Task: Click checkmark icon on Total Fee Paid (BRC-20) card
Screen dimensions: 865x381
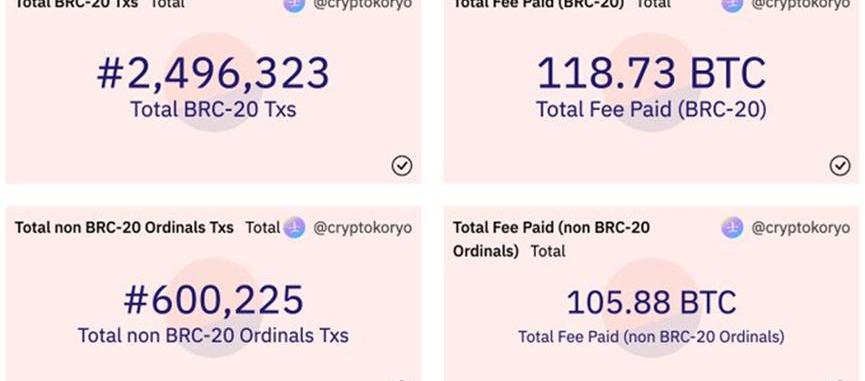Action: pyautogui.click(x=840, y=165)
